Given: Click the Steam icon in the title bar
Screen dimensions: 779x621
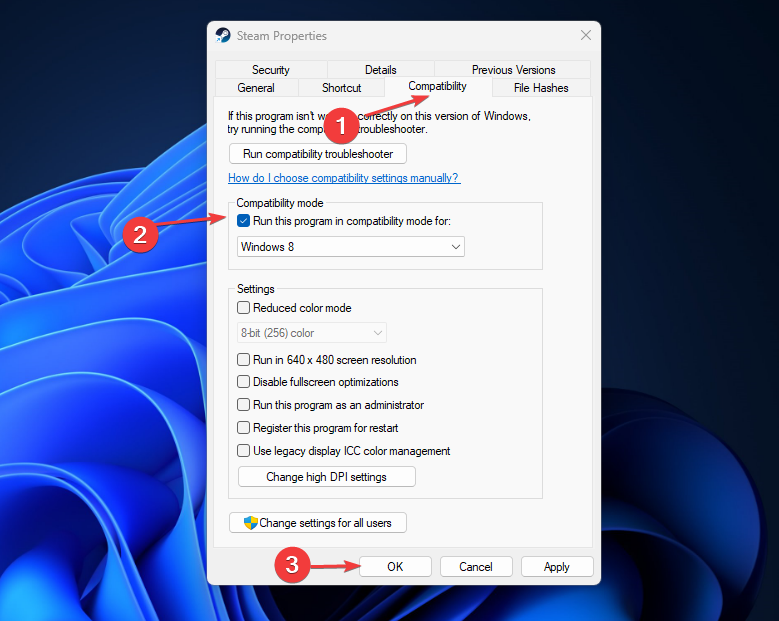Looking at the screenshot, I should tap(223, 35).
